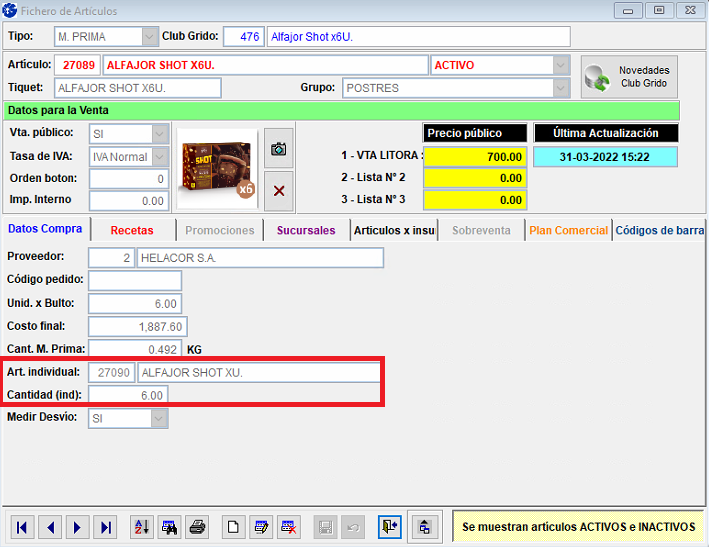
Task: Open the Sucursales tab
Action: pyautogui.click(x=306, y=230)
